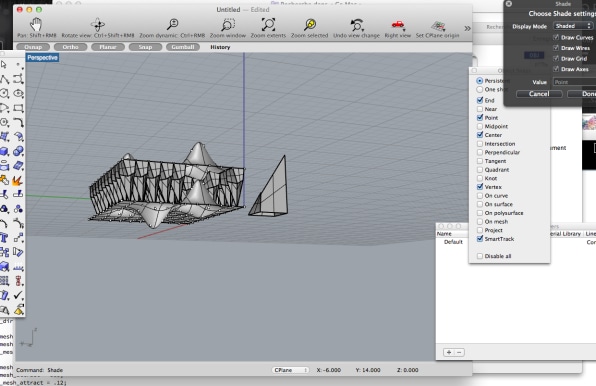Open the Display Mode Shaded dropdown
The width and height of the screenshot is (596, 386).
click(573, 26)
